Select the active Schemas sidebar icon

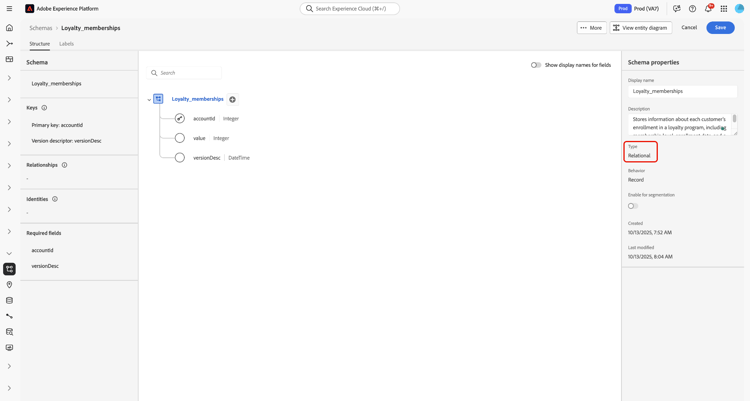click(9, 269)
